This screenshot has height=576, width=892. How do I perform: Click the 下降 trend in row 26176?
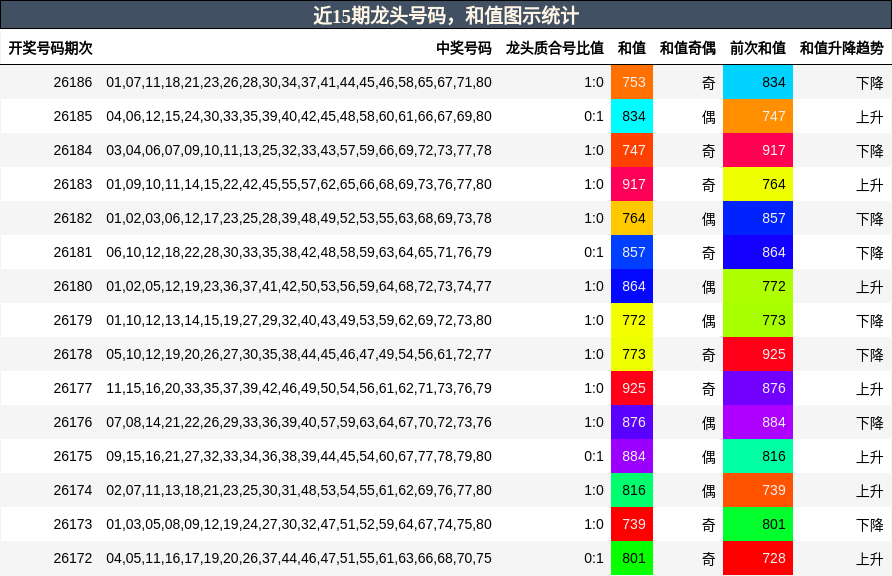click(x=870, y=423)
